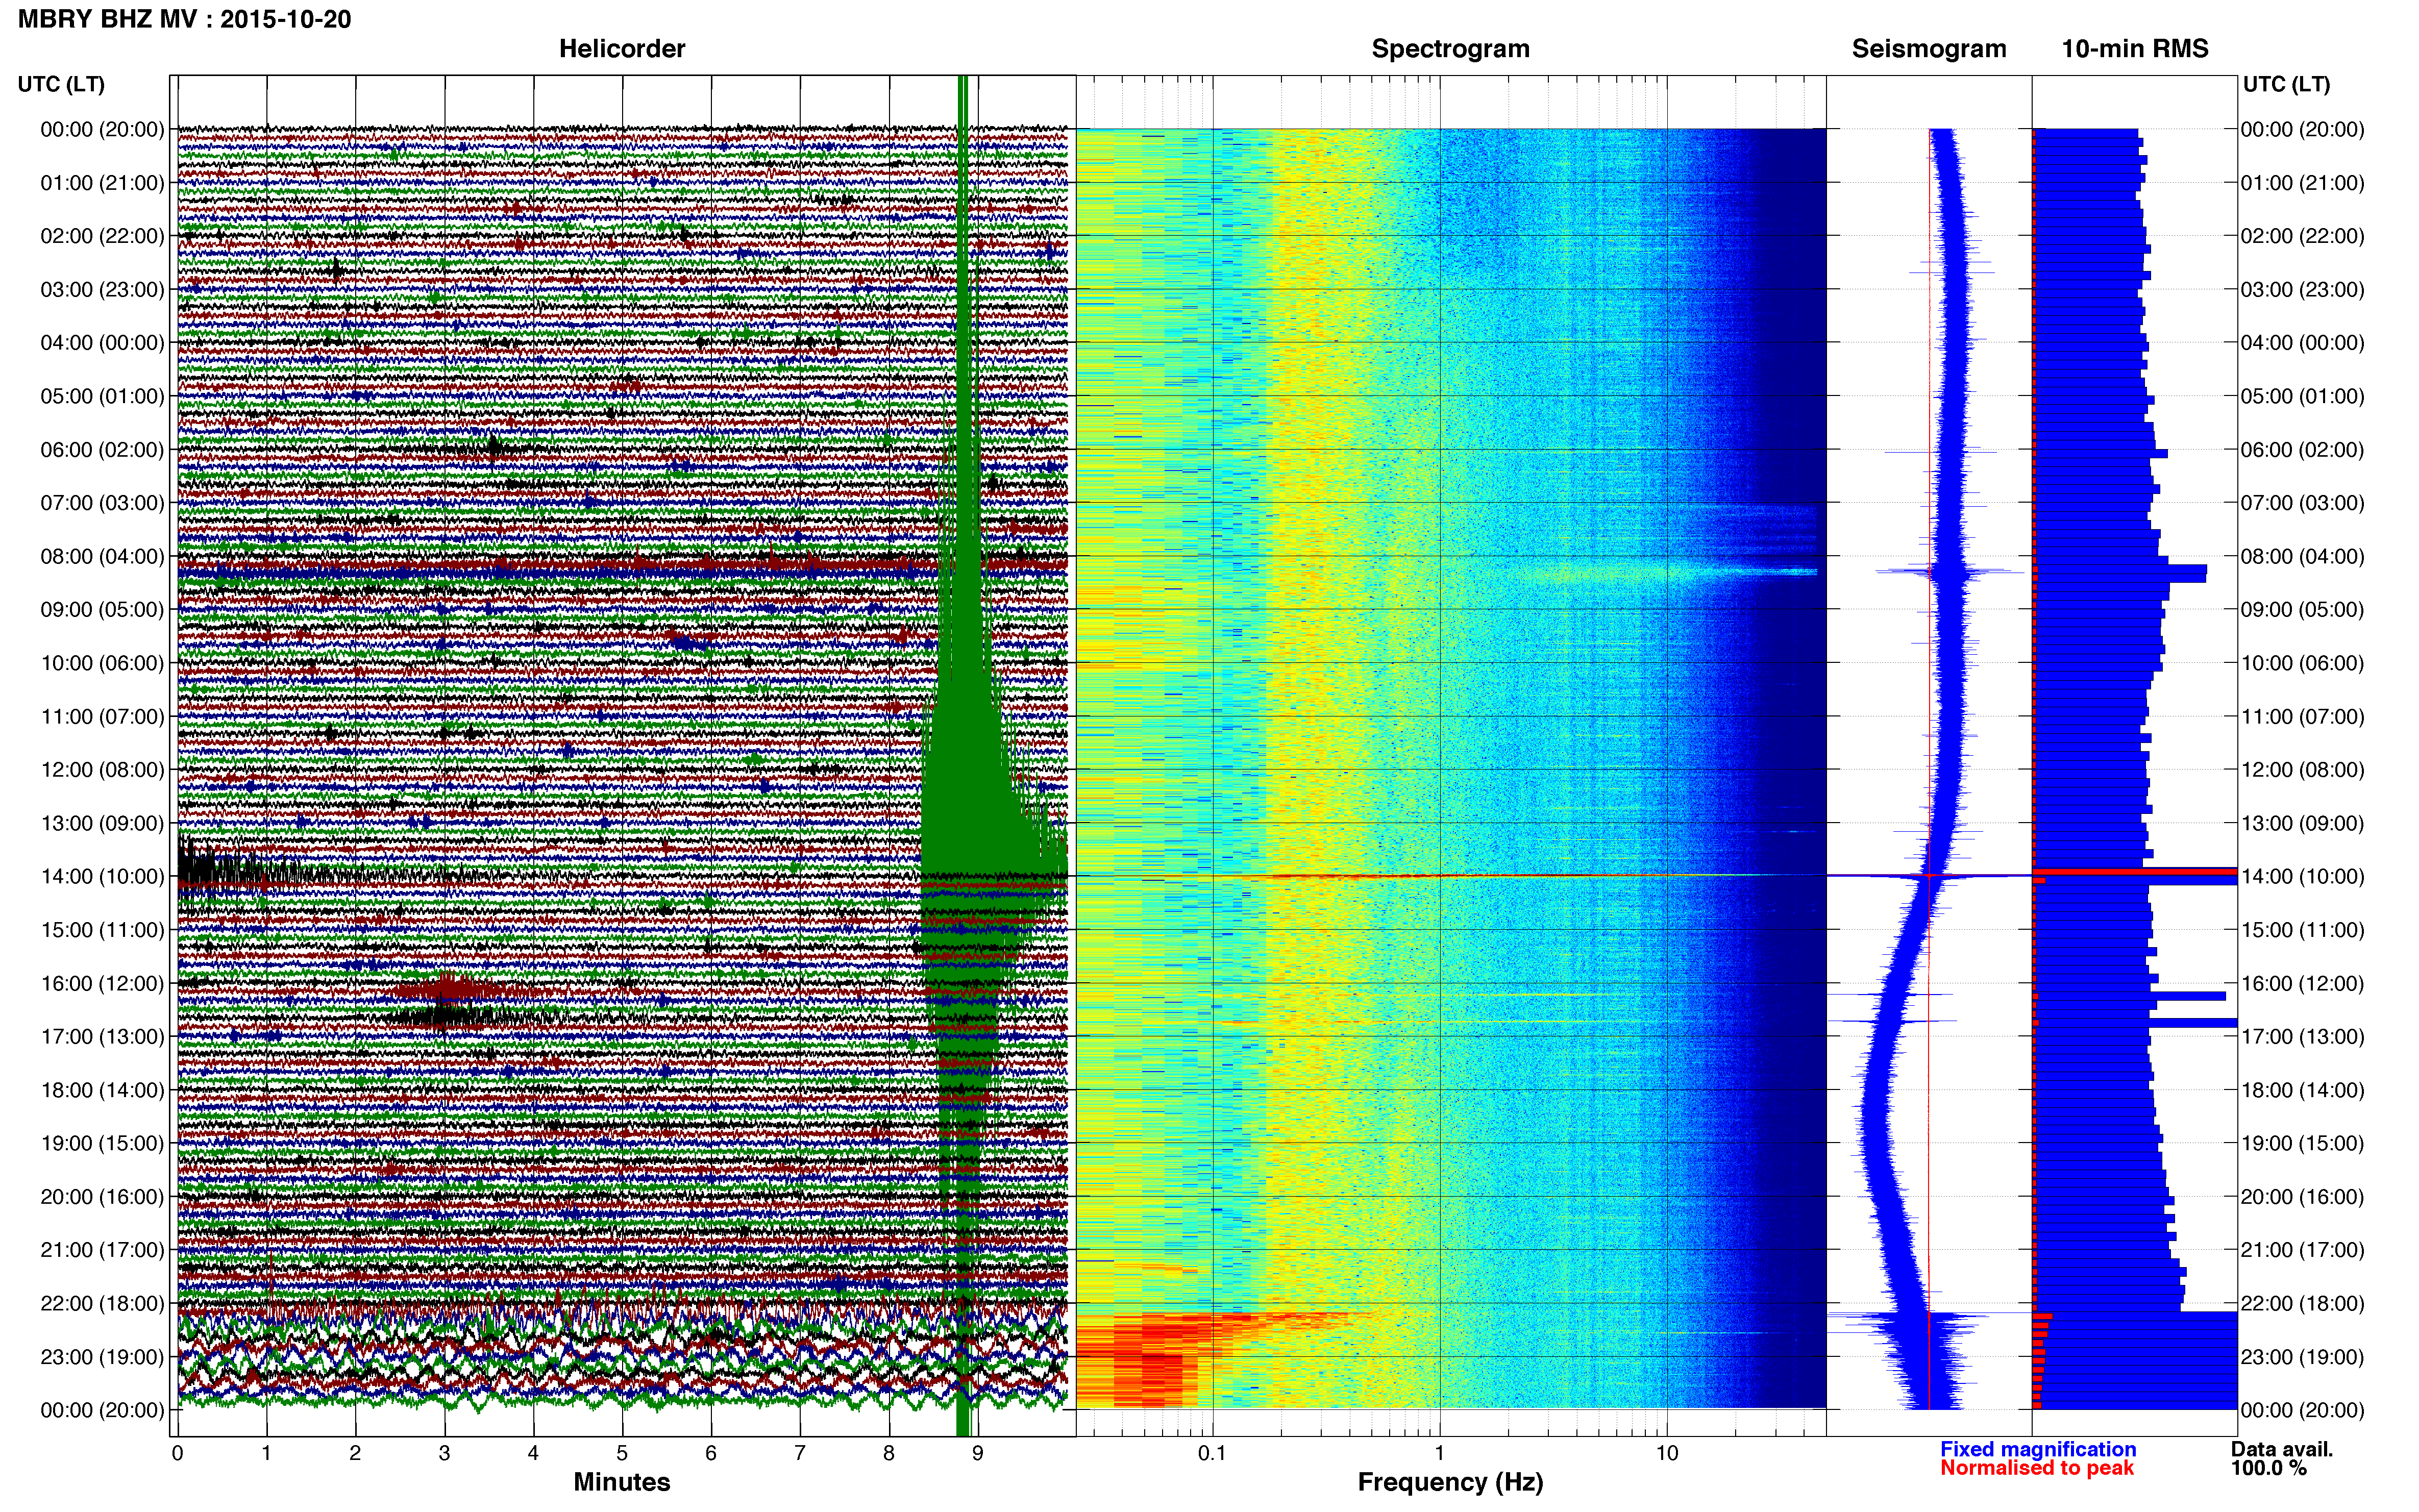
Task: Click '21:00 (17:00)' on the RMS right axis
Action: point(2302,1250)
